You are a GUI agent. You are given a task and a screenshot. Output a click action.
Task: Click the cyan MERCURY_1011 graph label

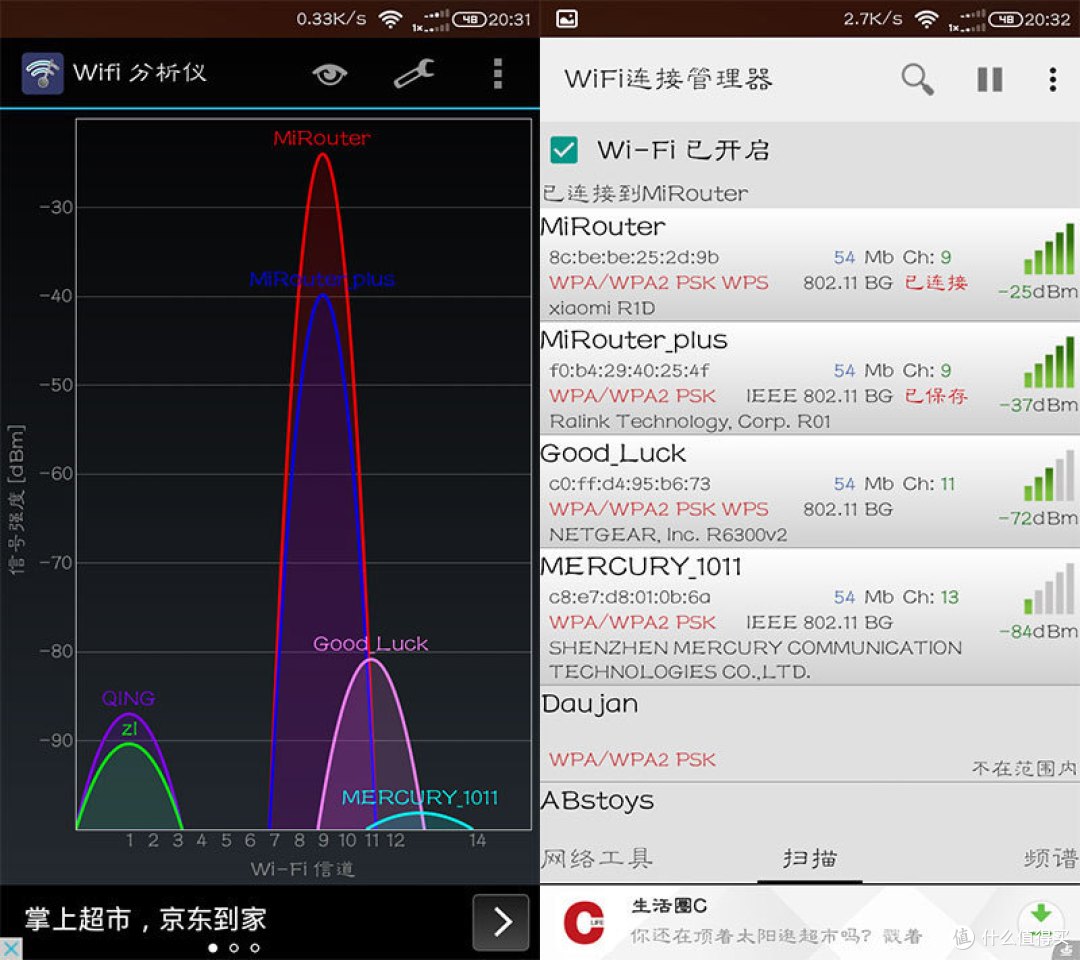(419, 797)
